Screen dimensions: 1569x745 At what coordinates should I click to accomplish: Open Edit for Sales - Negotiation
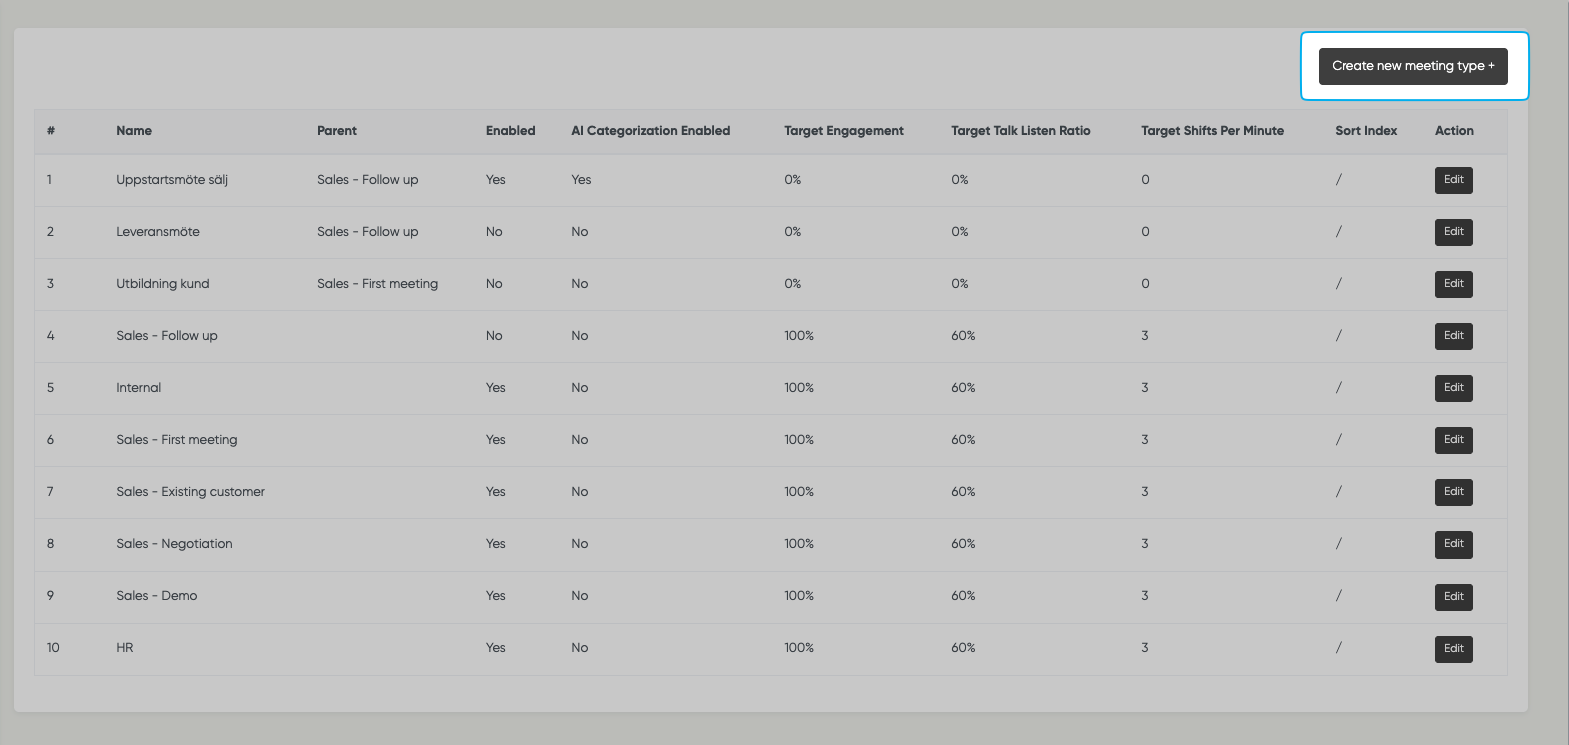[1453, 544]
